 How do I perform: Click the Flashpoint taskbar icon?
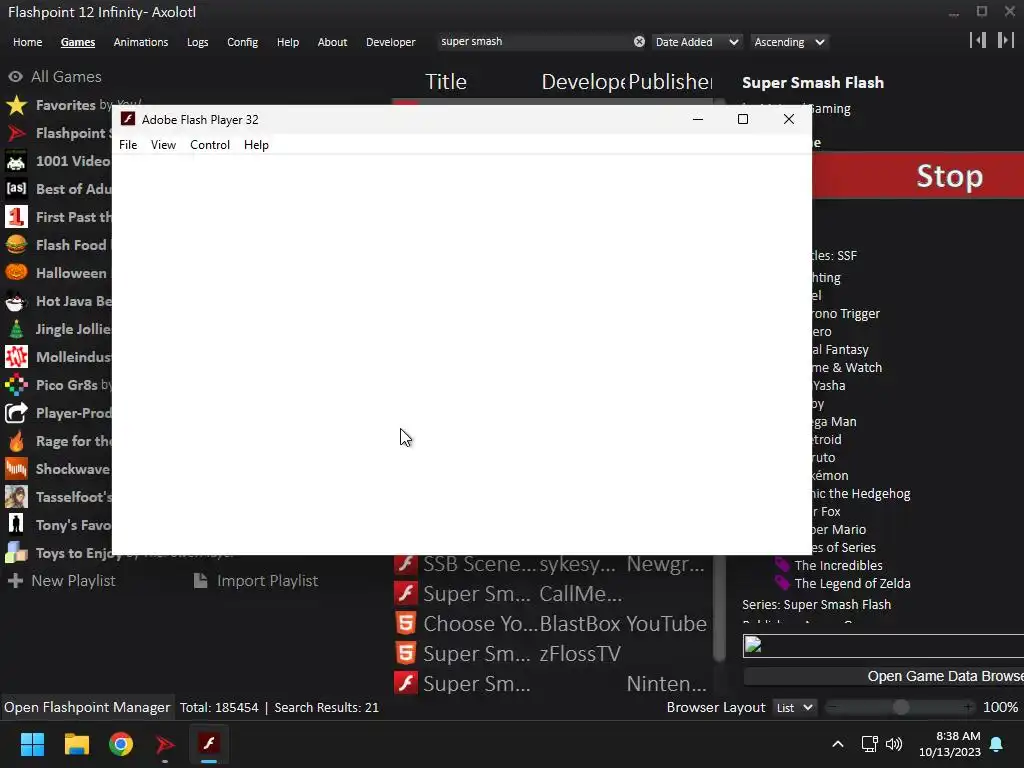(165, 744)
